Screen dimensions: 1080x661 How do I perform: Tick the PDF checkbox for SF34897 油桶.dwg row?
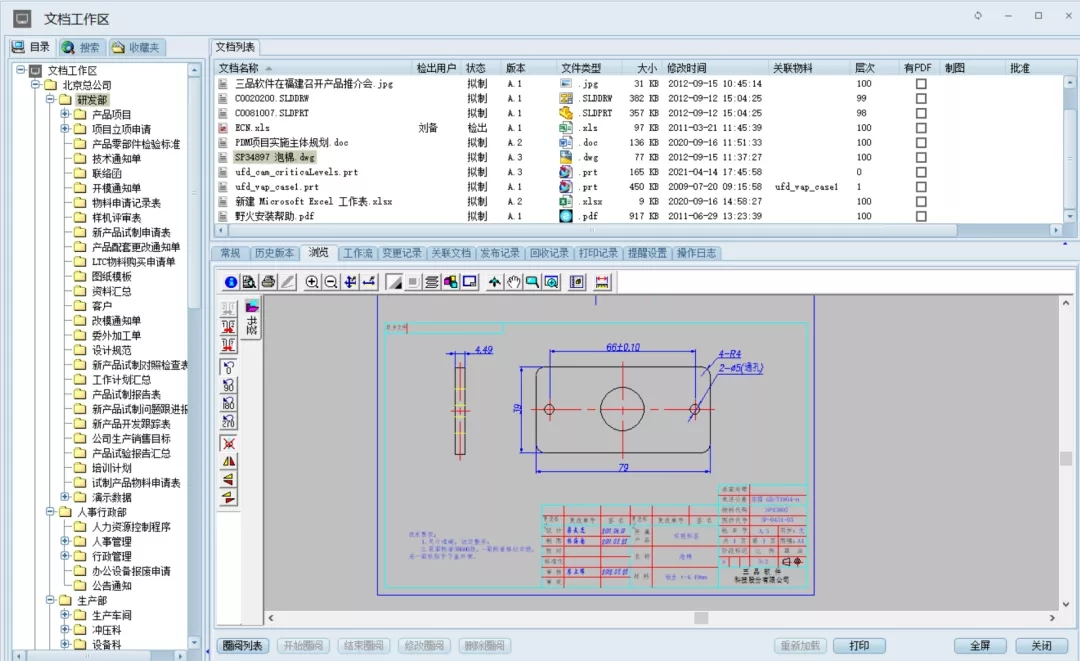point(921,157)
